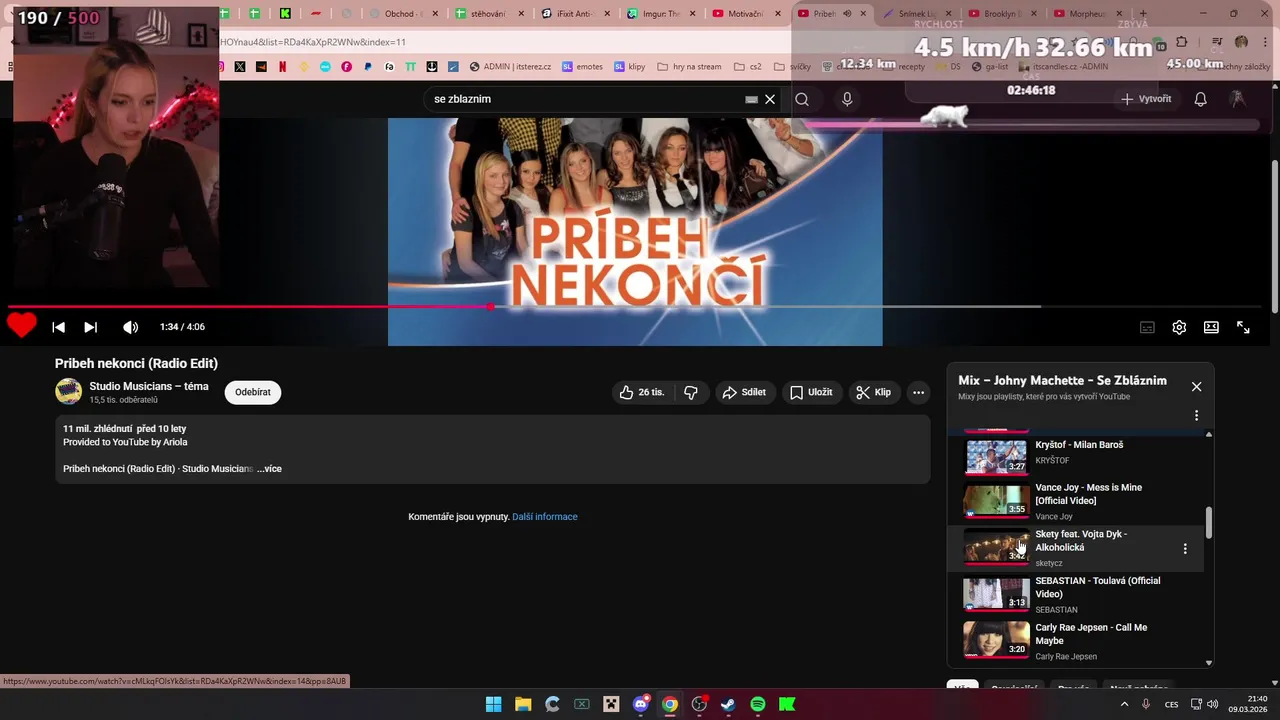The image size is (1280, 720).
Task: Open the Mix playlist options menu
Action: pyautogui.click(x=1196, y=415)
